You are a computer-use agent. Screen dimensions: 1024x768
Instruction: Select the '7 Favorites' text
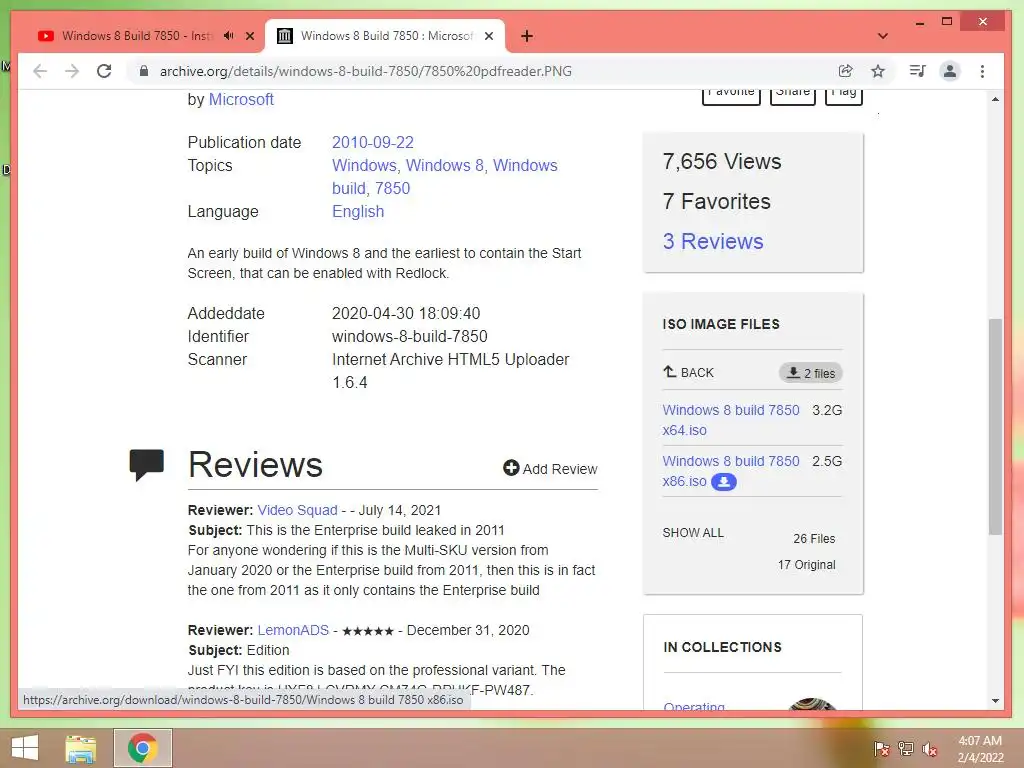pyautogui.click(x=716, y=201)
